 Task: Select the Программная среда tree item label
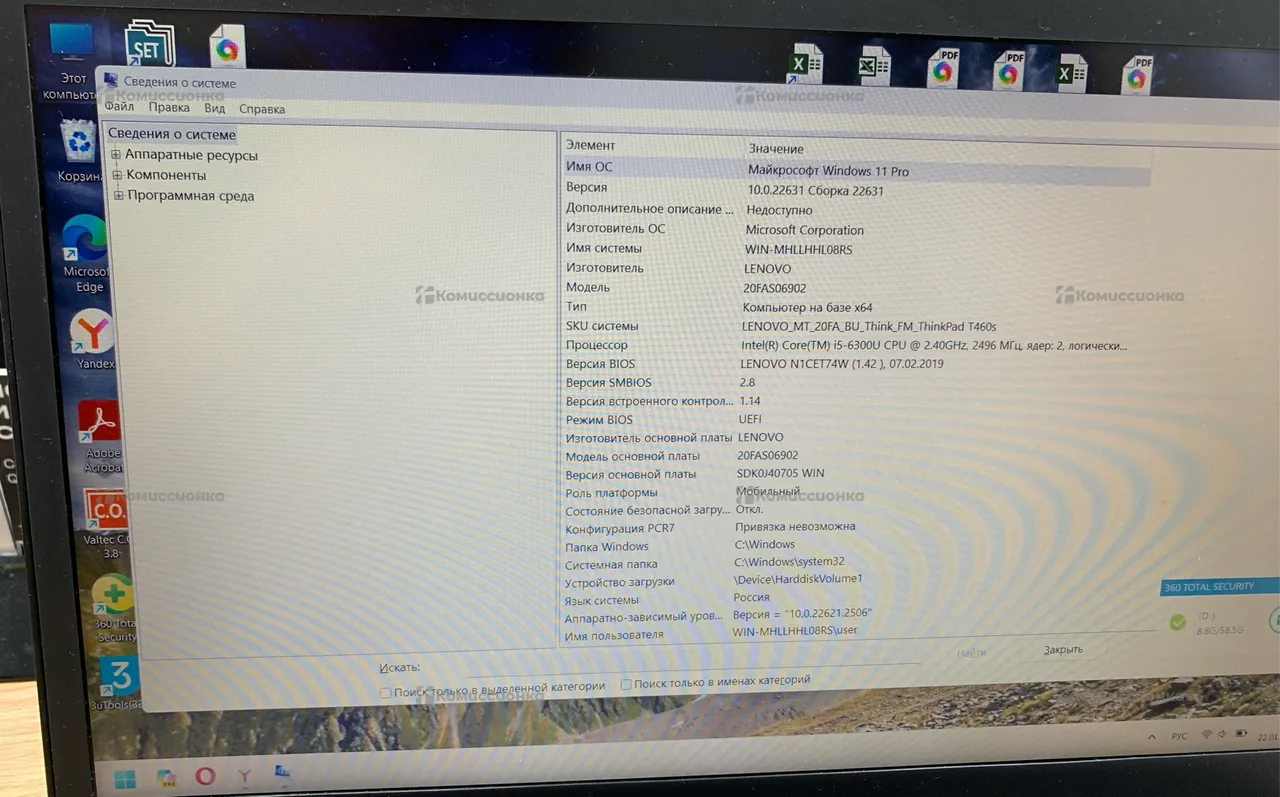coord(191,196)
